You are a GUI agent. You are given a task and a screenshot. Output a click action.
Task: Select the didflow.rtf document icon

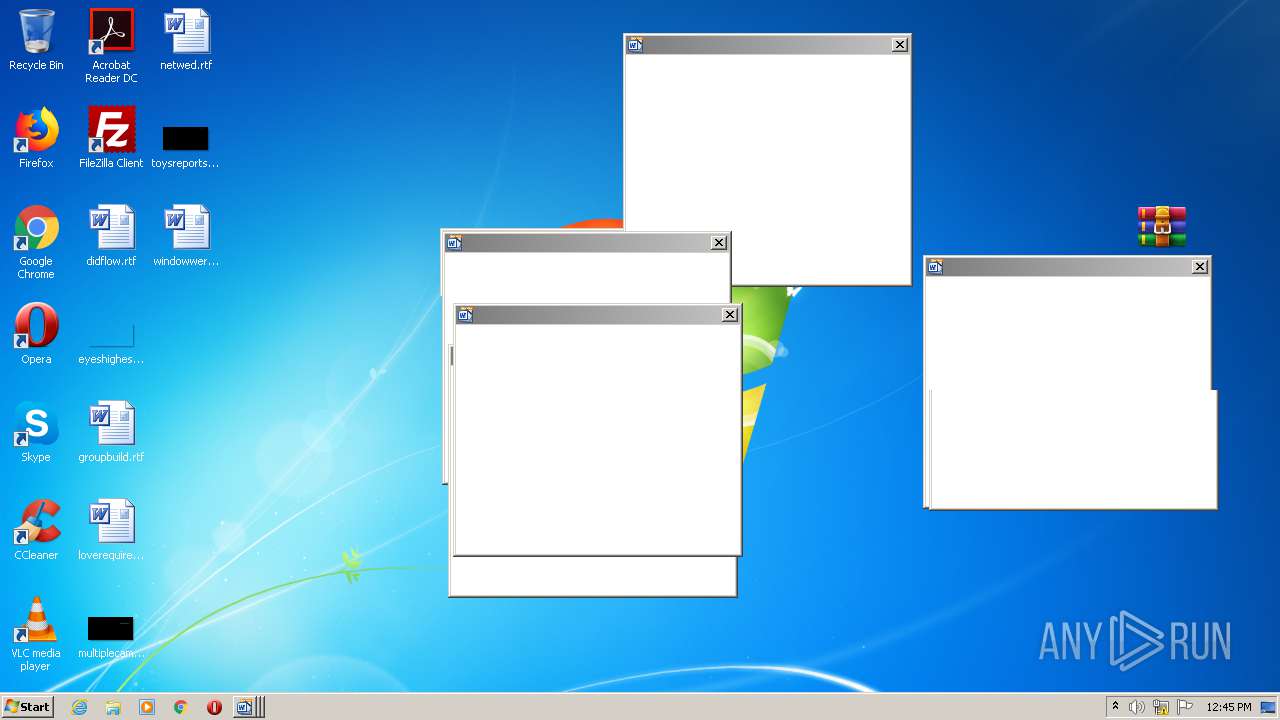(111, 236)
